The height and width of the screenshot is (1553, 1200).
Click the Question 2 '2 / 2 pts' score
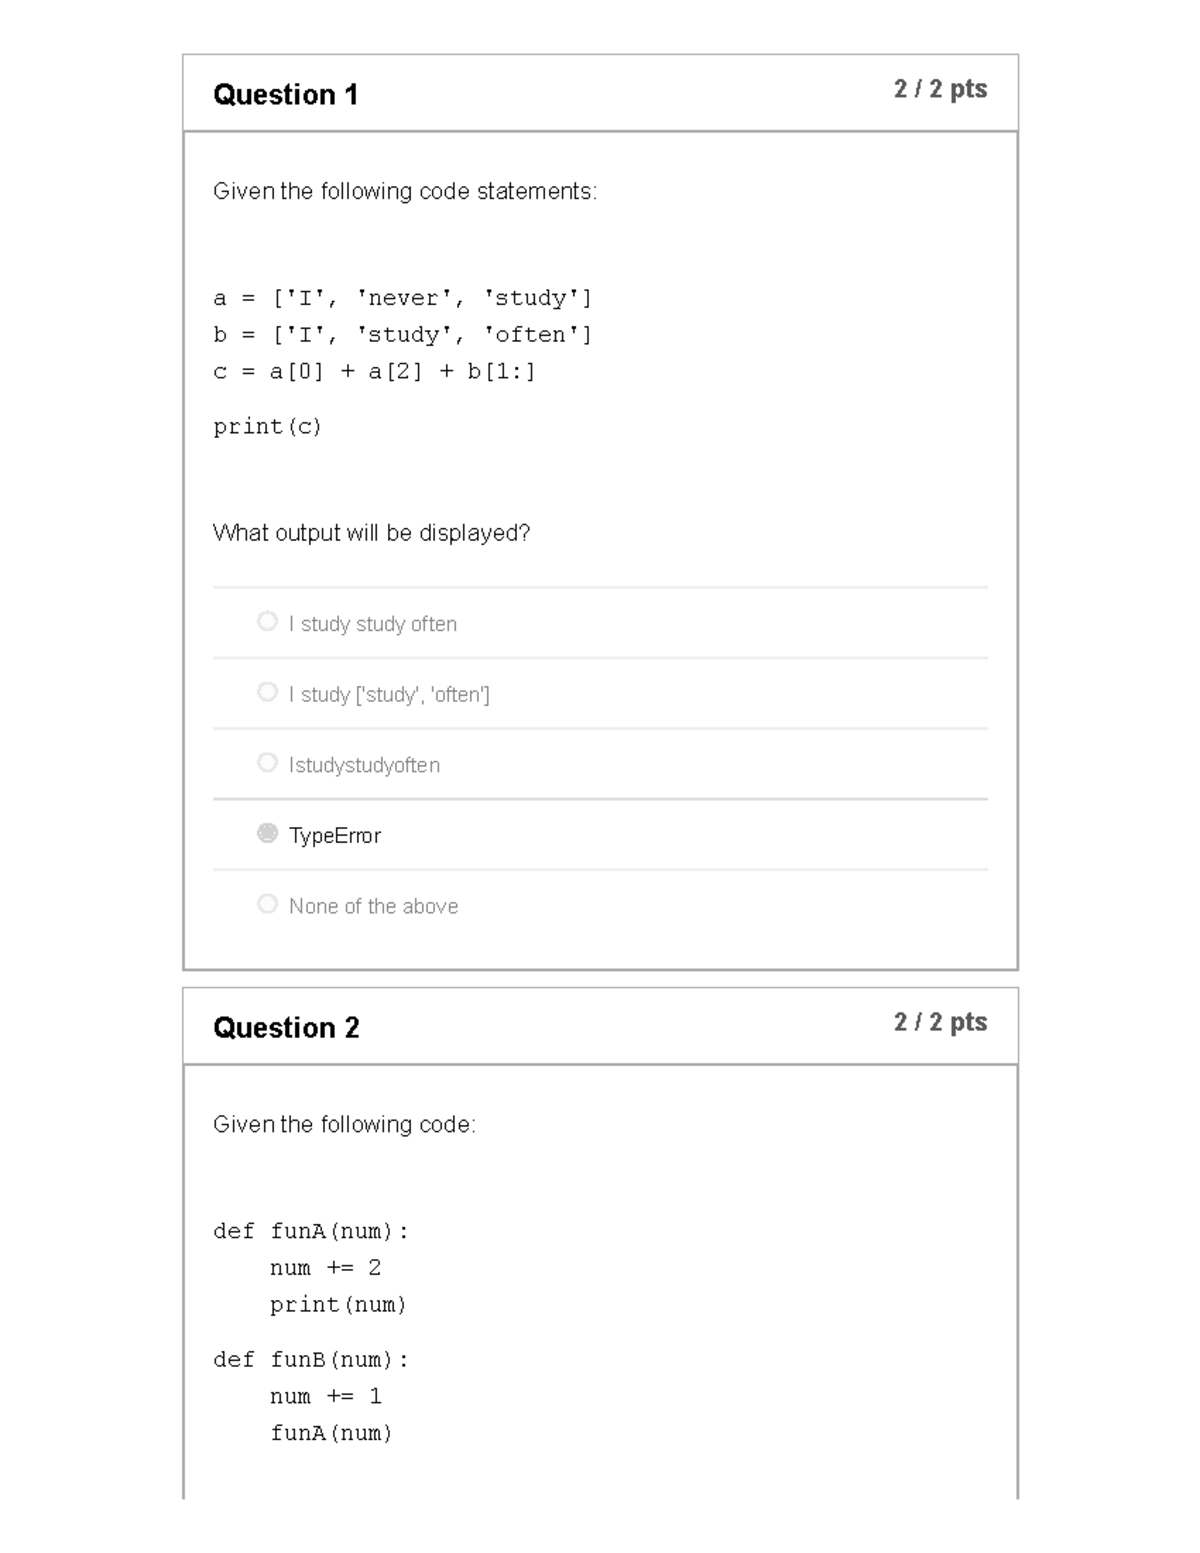tap(940, 1022)
